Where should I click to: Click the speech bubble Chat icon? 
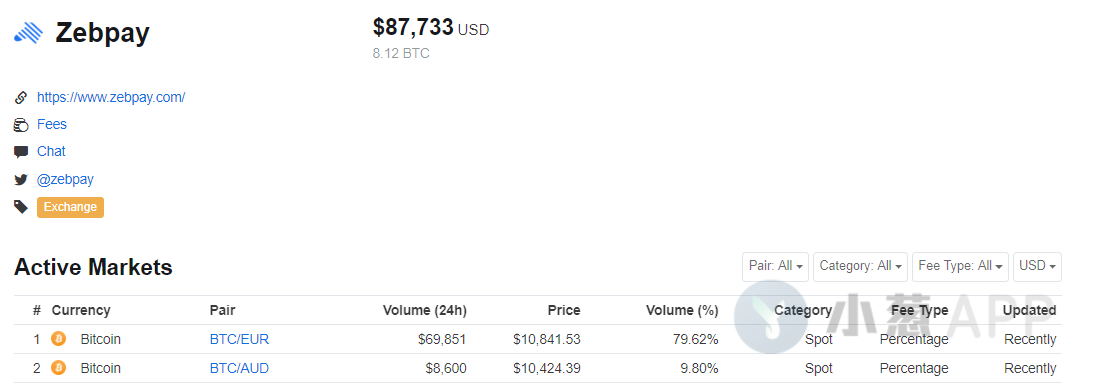pos(21,152)
